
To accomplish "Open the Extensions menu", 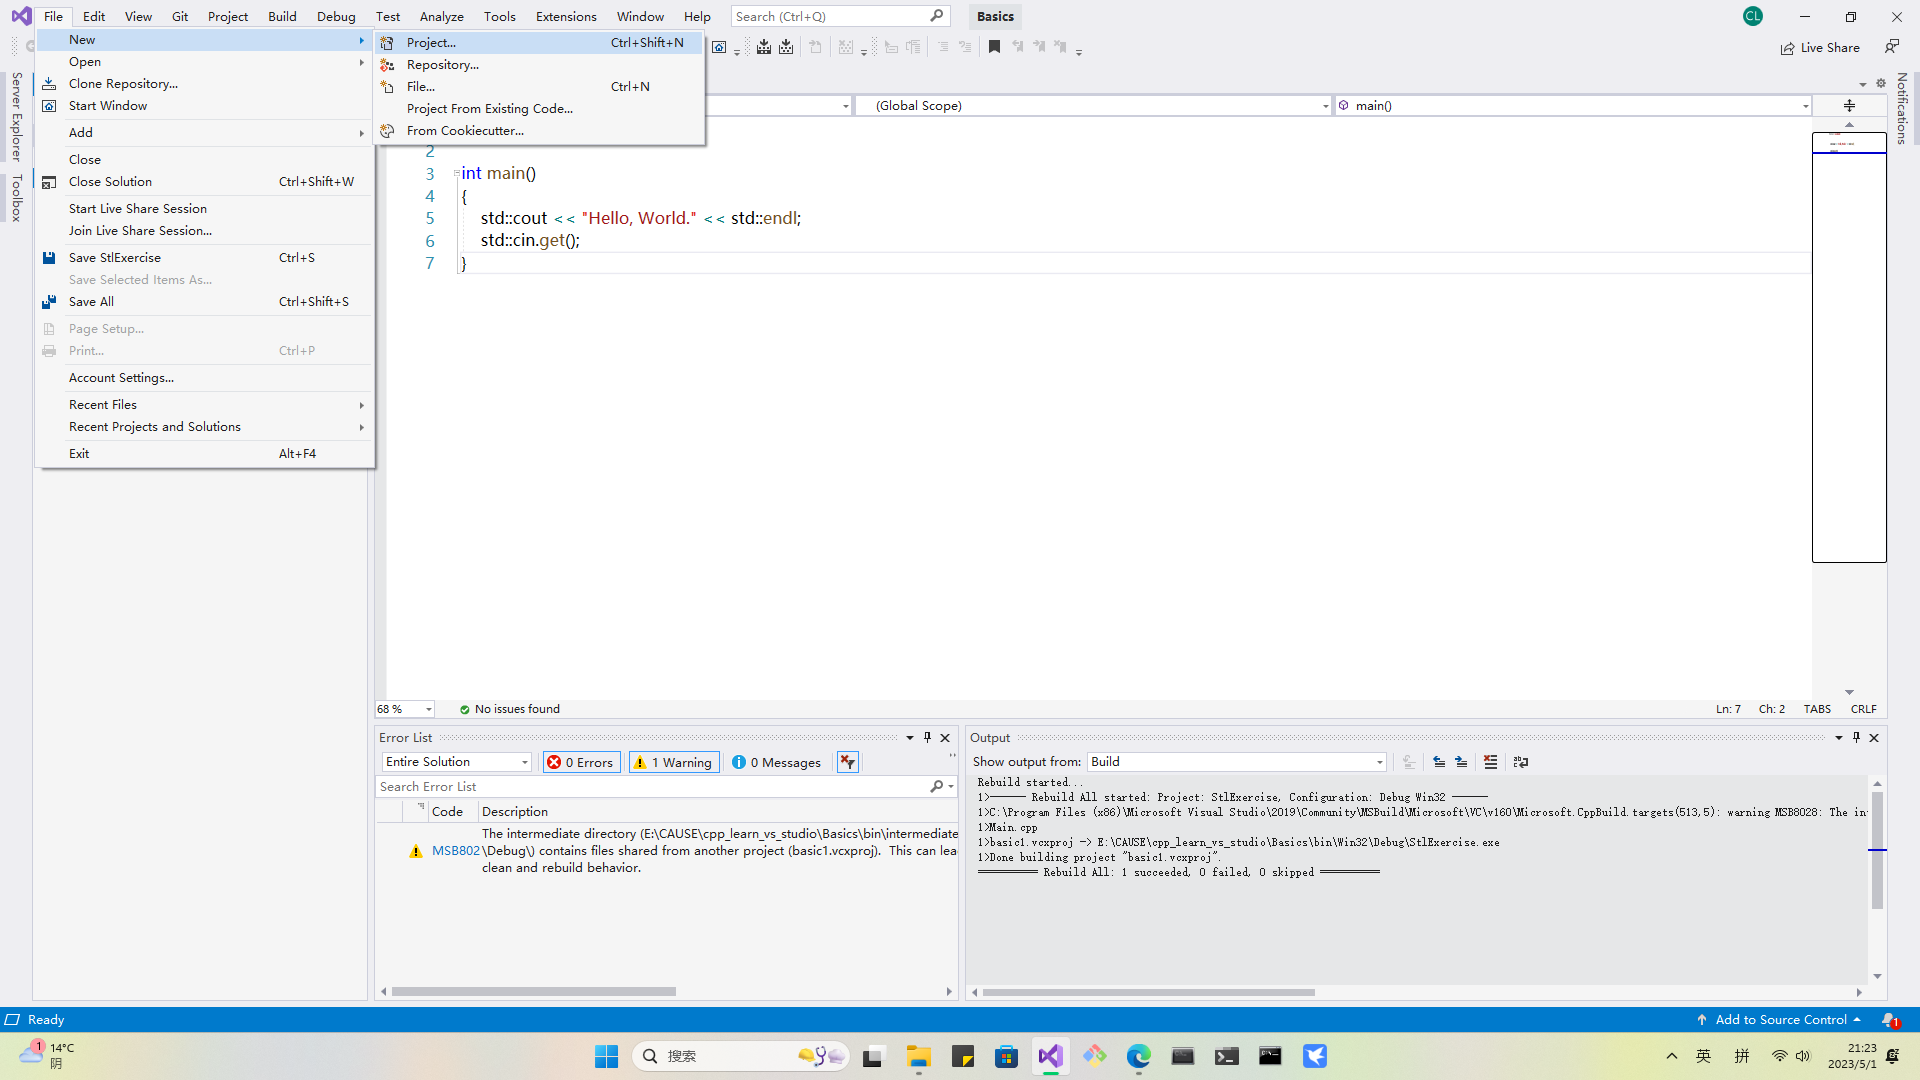I will 566,16.
